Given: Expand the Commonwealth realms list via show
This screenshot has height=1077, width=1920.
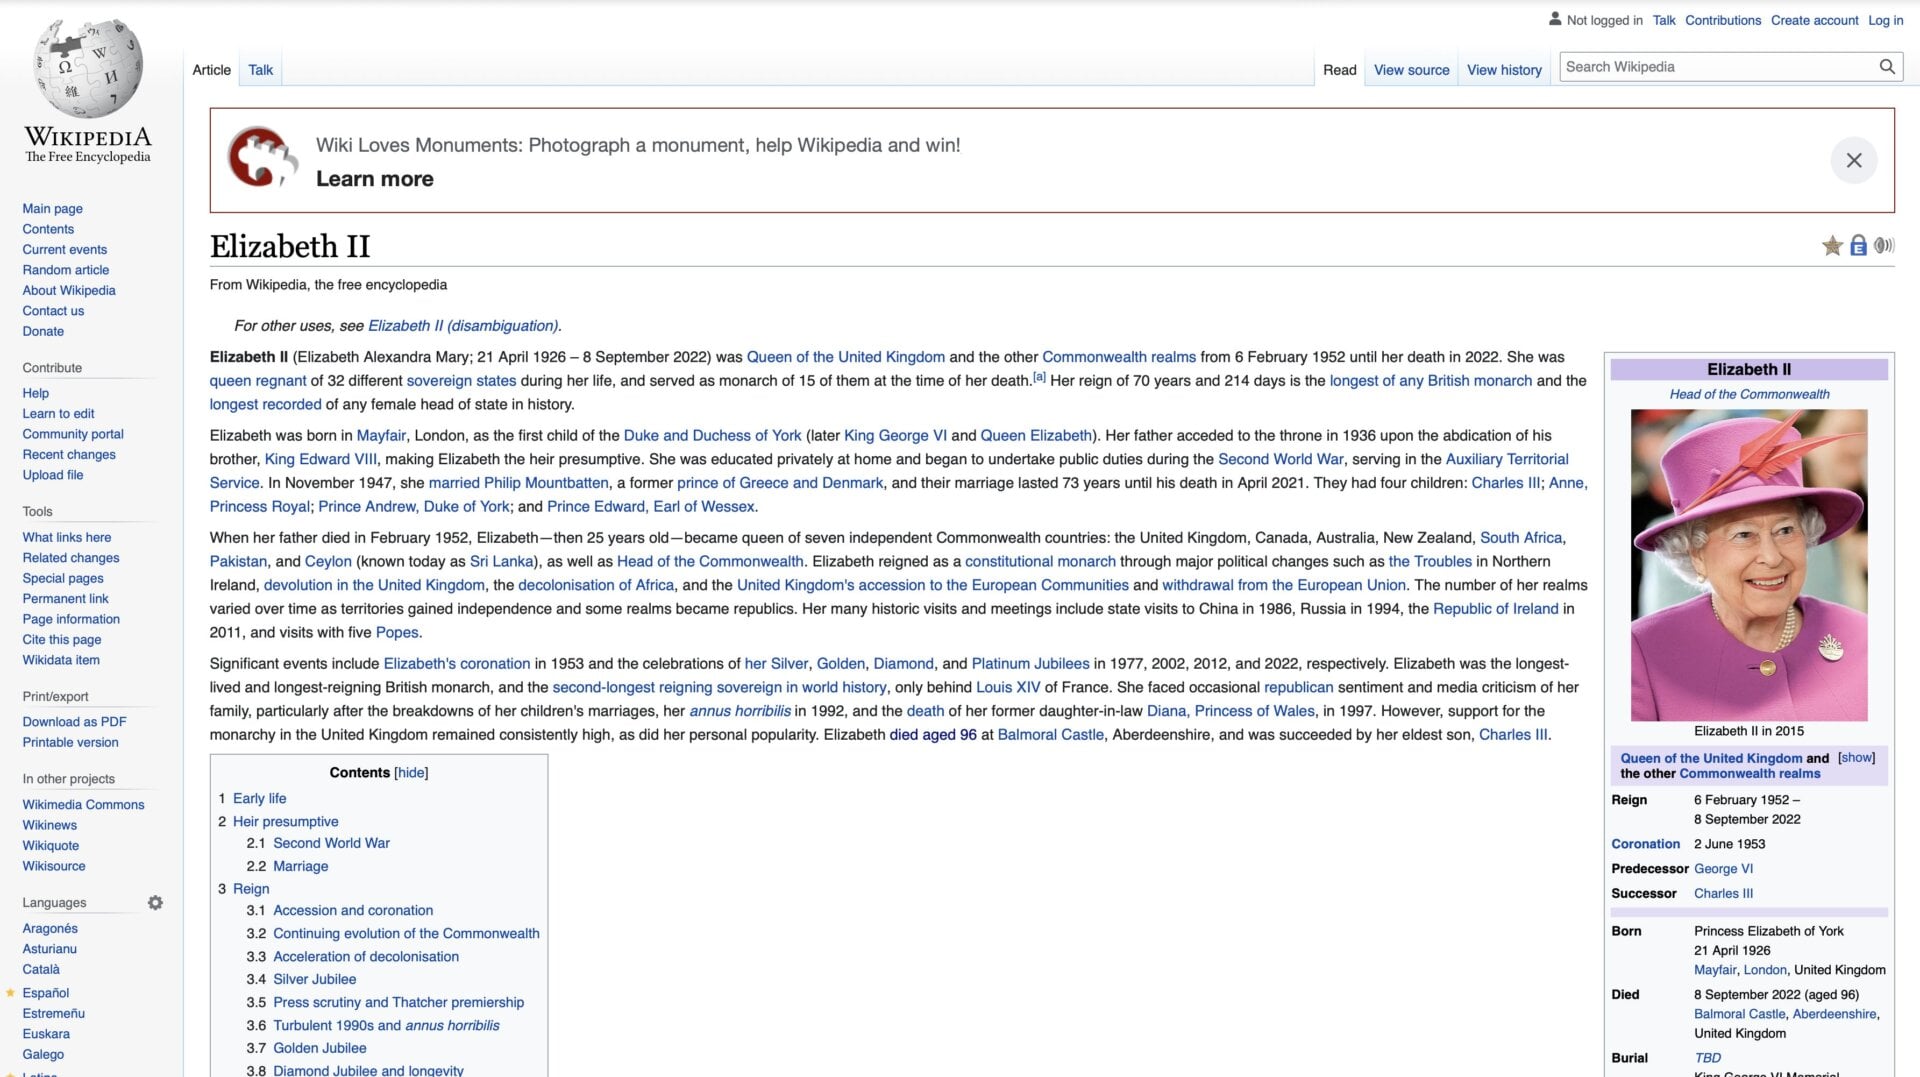Looking at the screenshot, I should [x=1857, y=757].
